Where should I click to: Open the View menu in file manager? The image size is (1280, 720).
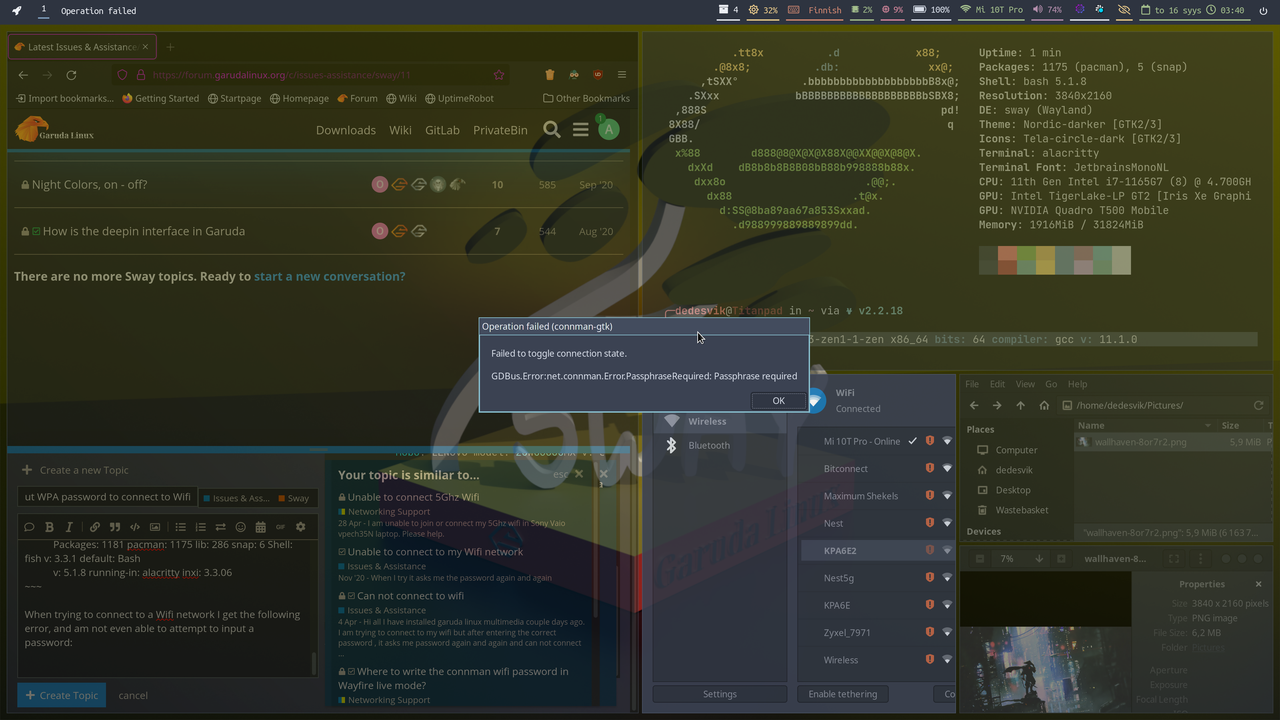1025,384
